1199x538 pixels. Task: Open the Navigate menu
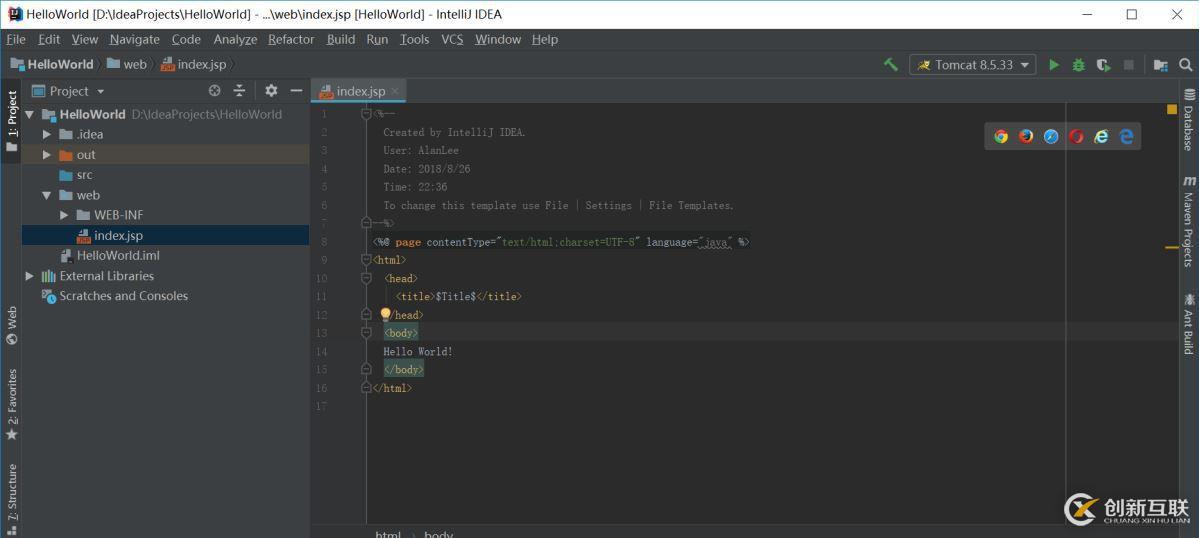click(135, 40)
